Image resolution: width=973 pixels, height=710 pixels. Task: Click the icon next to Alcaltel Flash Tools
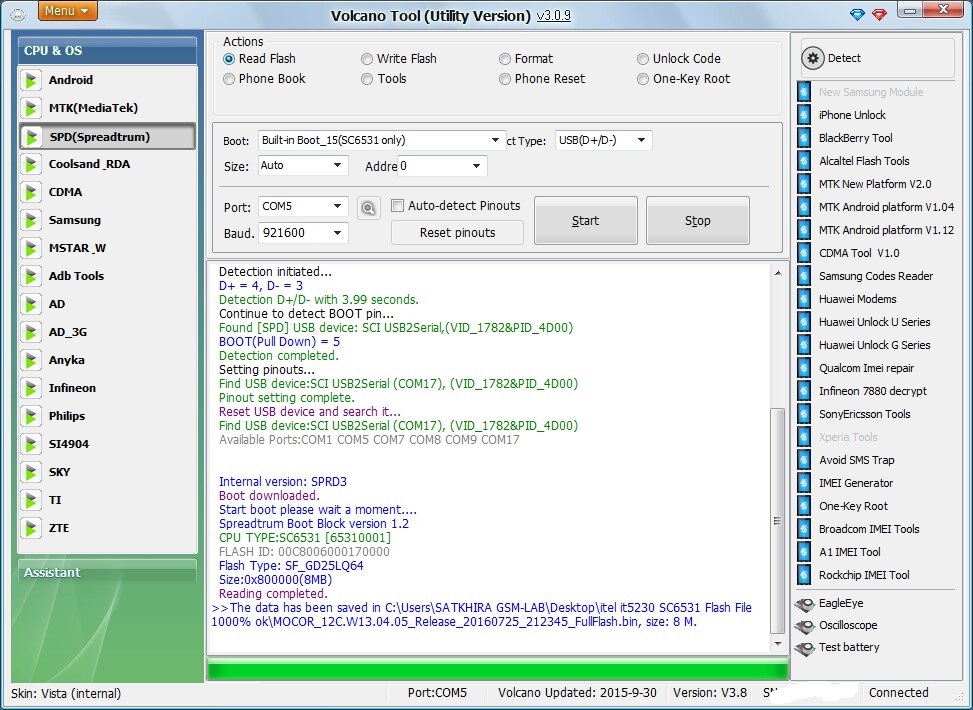coord(804,161)
